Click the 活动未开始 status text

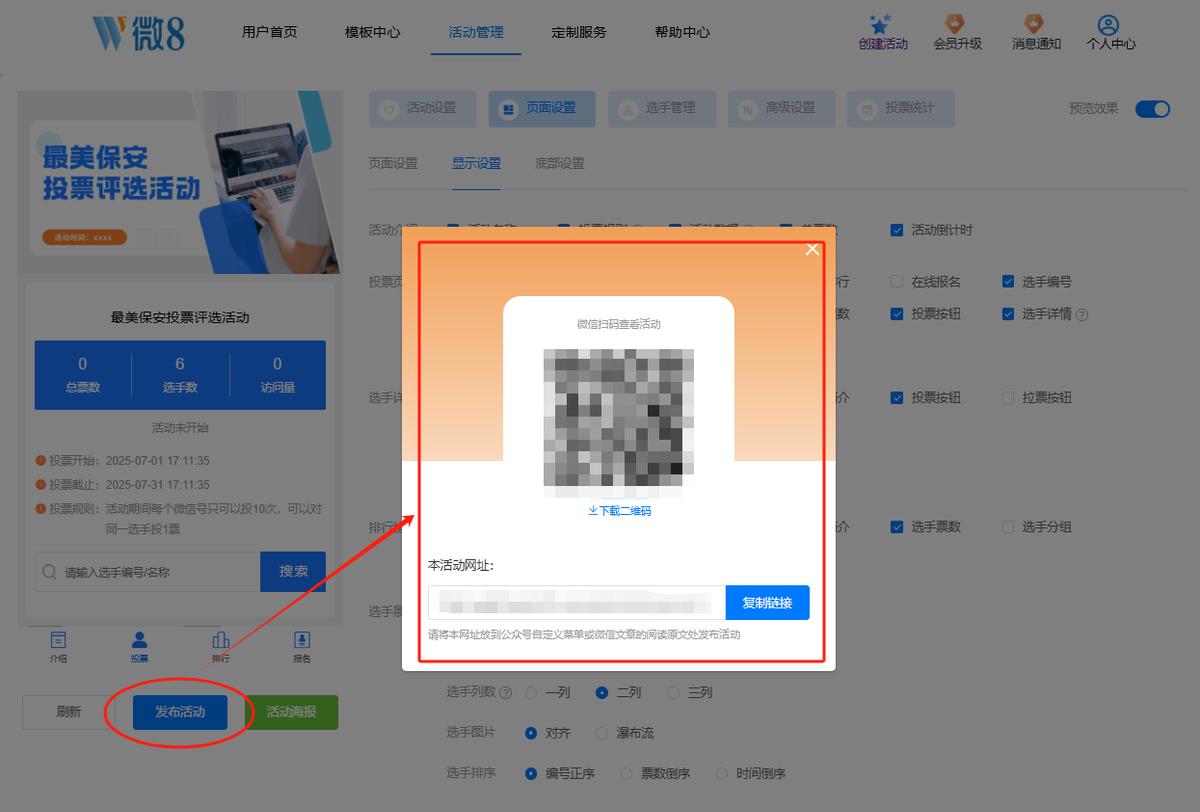(180, 428)
